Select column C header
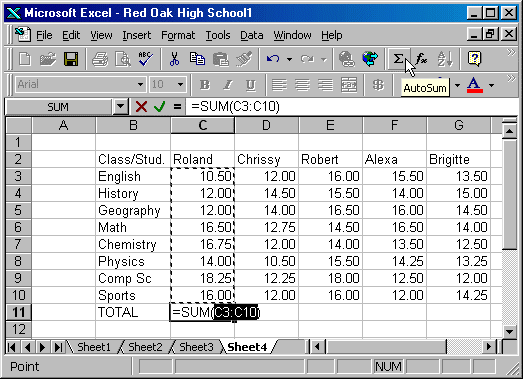523x379 pixels. pyautogui.click(x=202, y=125)
